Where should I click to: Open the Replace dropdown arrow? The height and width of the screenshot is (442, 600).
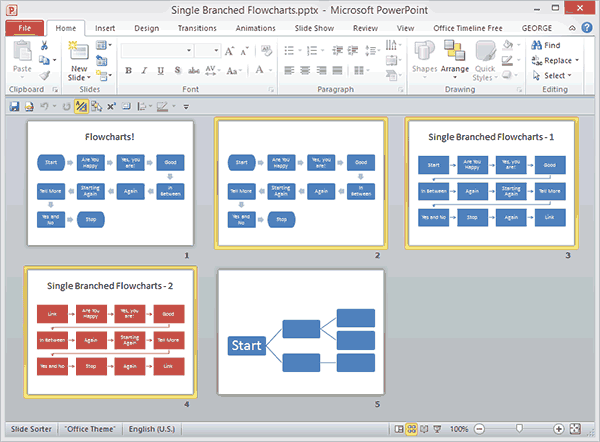[x=577, y=60]
